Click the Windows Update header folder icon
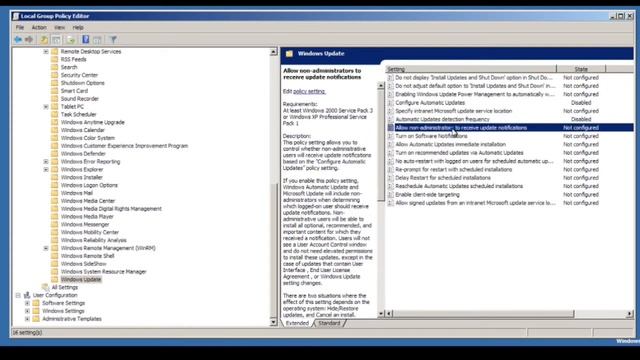 289,53
